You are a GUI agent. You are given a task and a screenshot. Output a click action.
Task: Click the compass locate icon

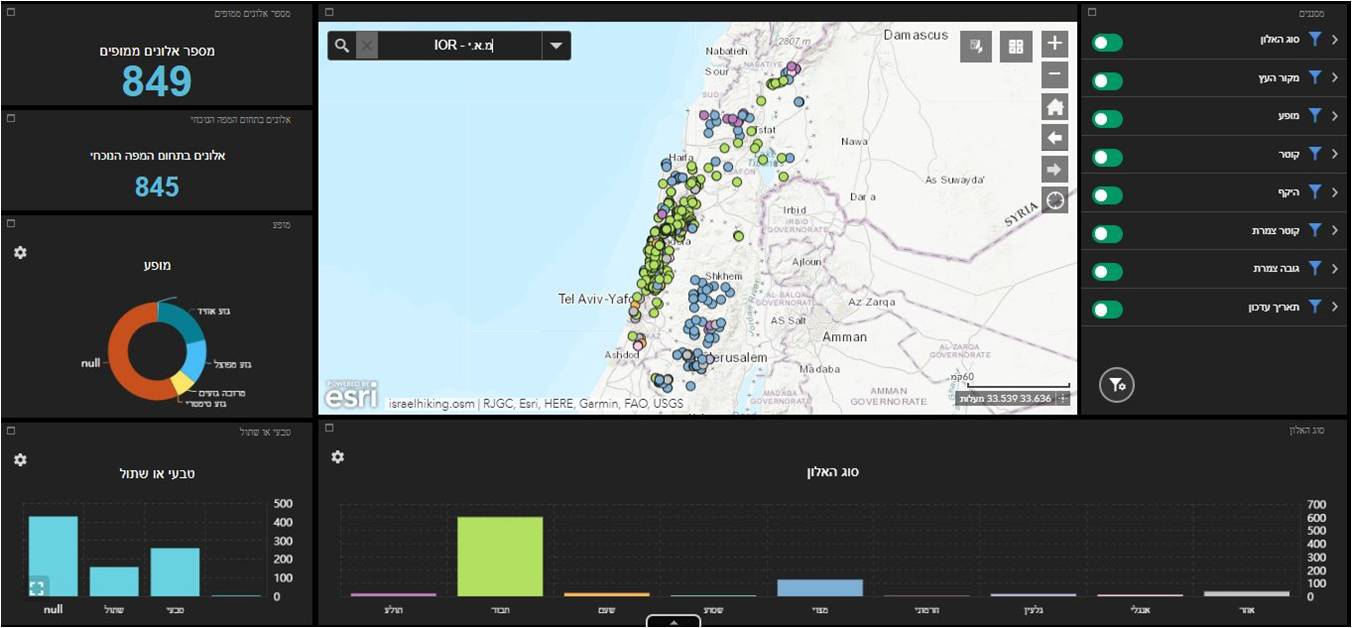(1055, 200)
